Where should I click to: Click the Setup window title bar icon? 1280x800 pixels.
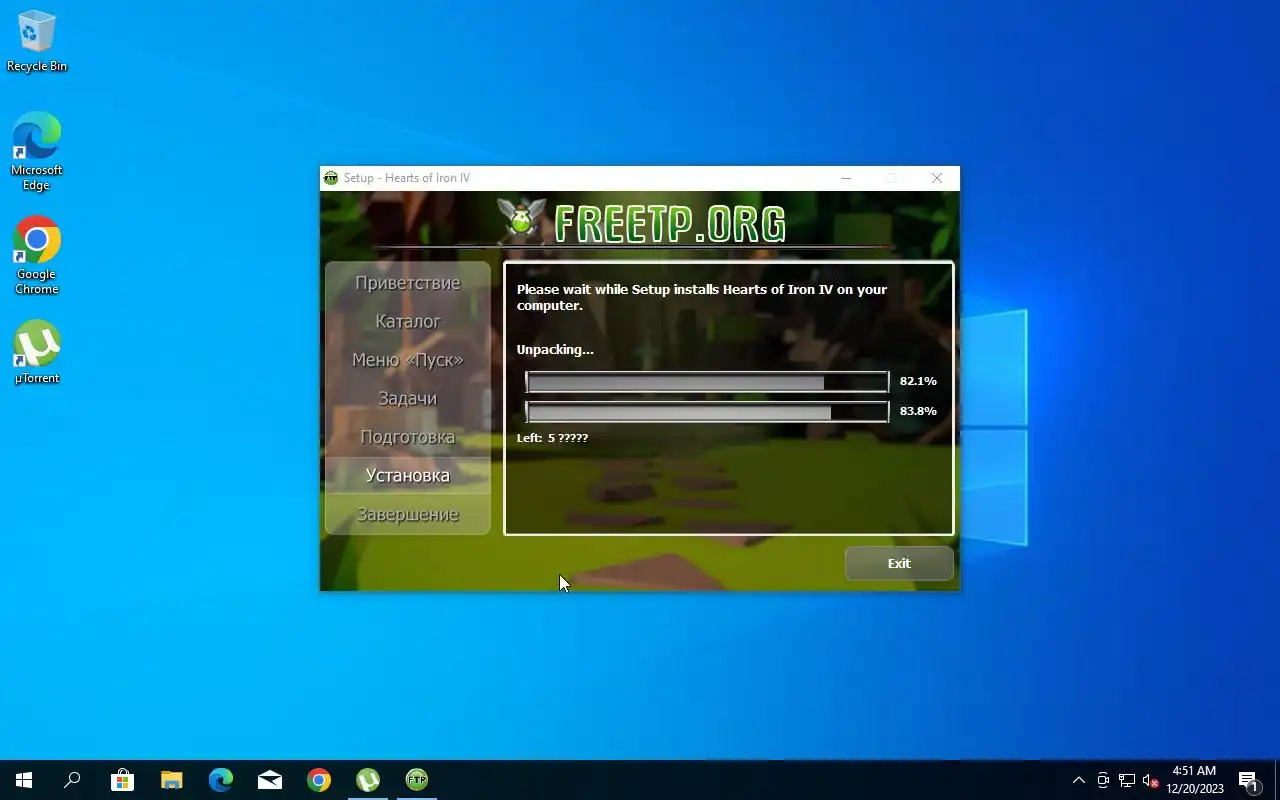pos(331,178)
